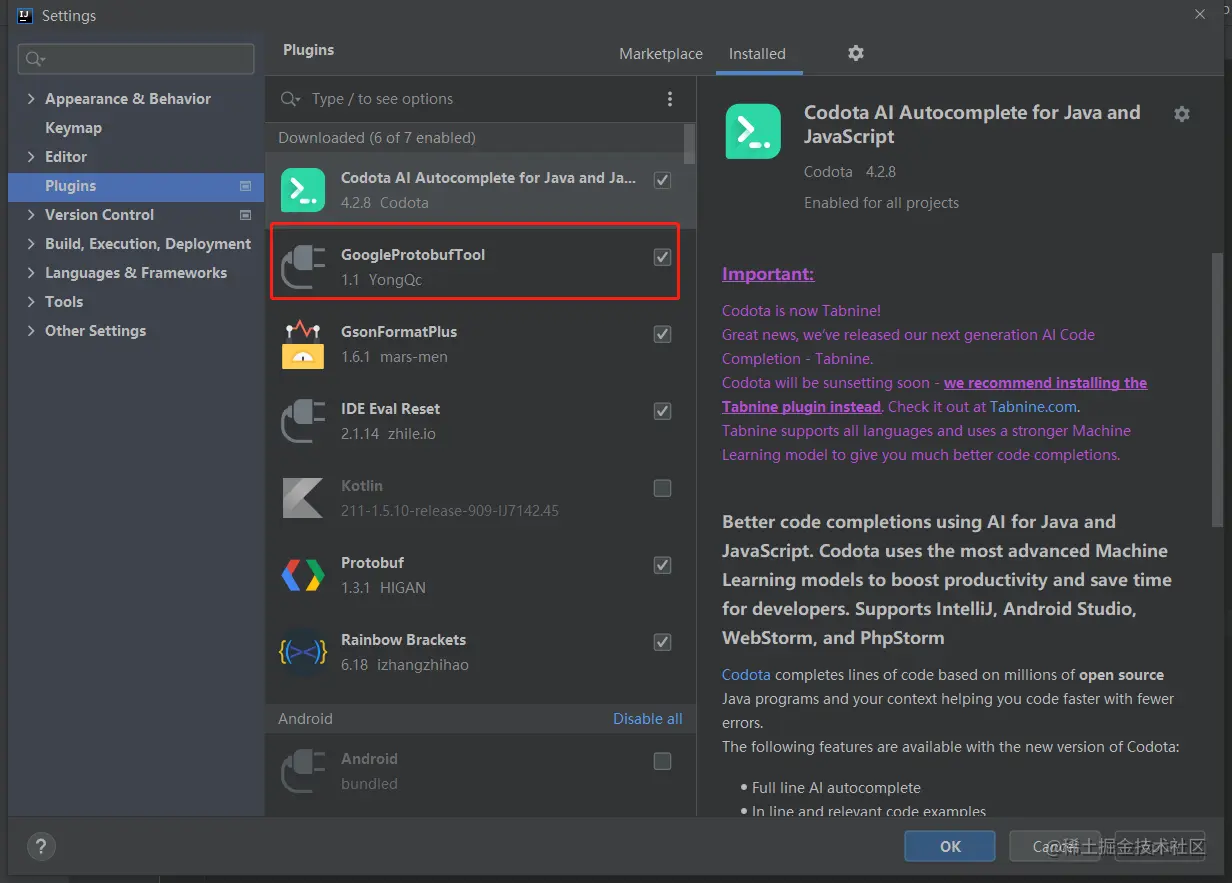Expand Languages & Frameworks section
Image resolution: width=1232 pixels, height=883 pixels.
[x=31, y=273]
